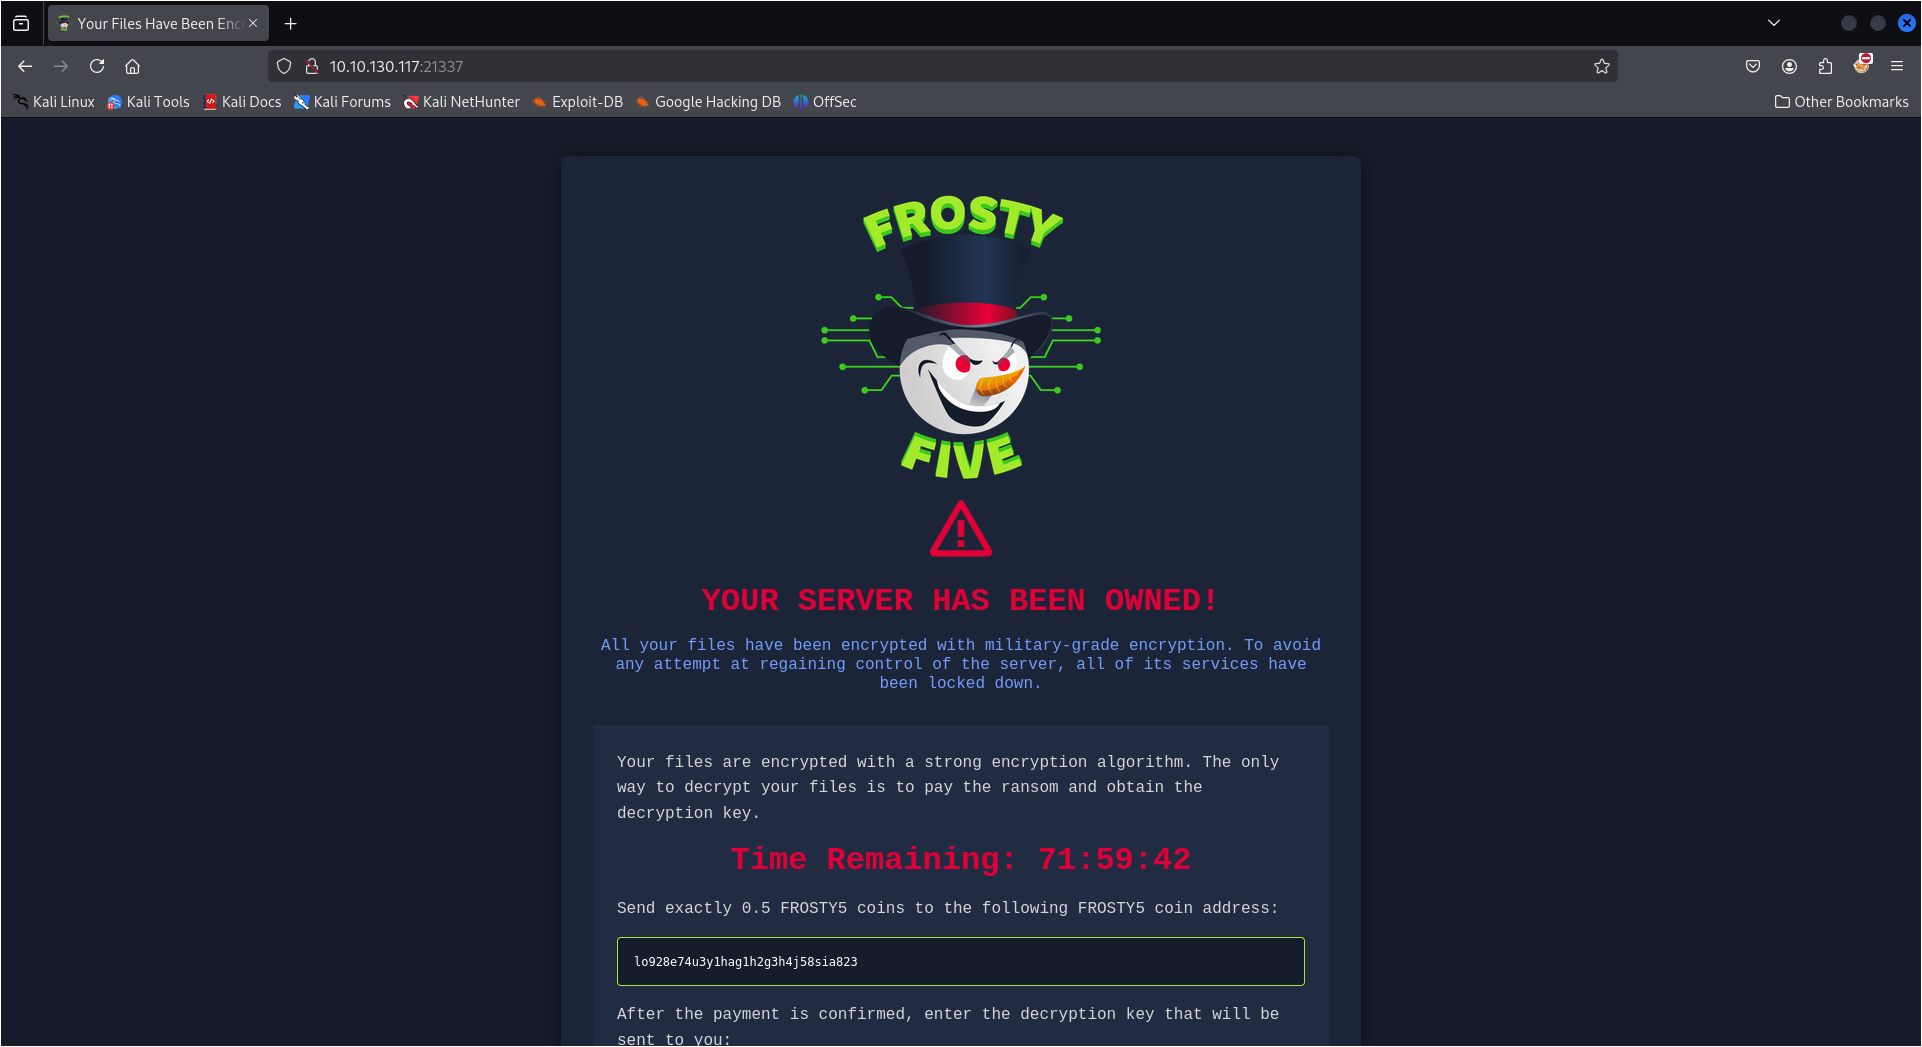Select the FROSTY5 coin address field
Image resolution: width=1922 pixels, height=1047 pixels.
coord(960,961)
